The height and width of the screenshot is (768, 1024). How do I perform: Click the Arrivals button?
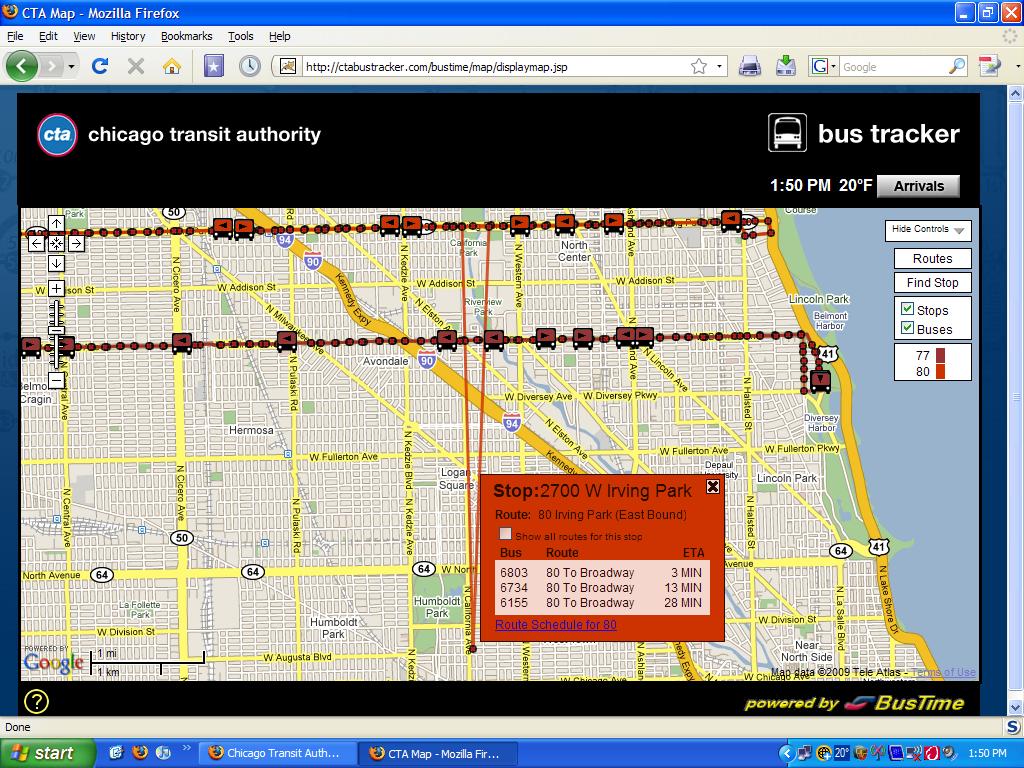pyautogui.click(x=918, y=186)
